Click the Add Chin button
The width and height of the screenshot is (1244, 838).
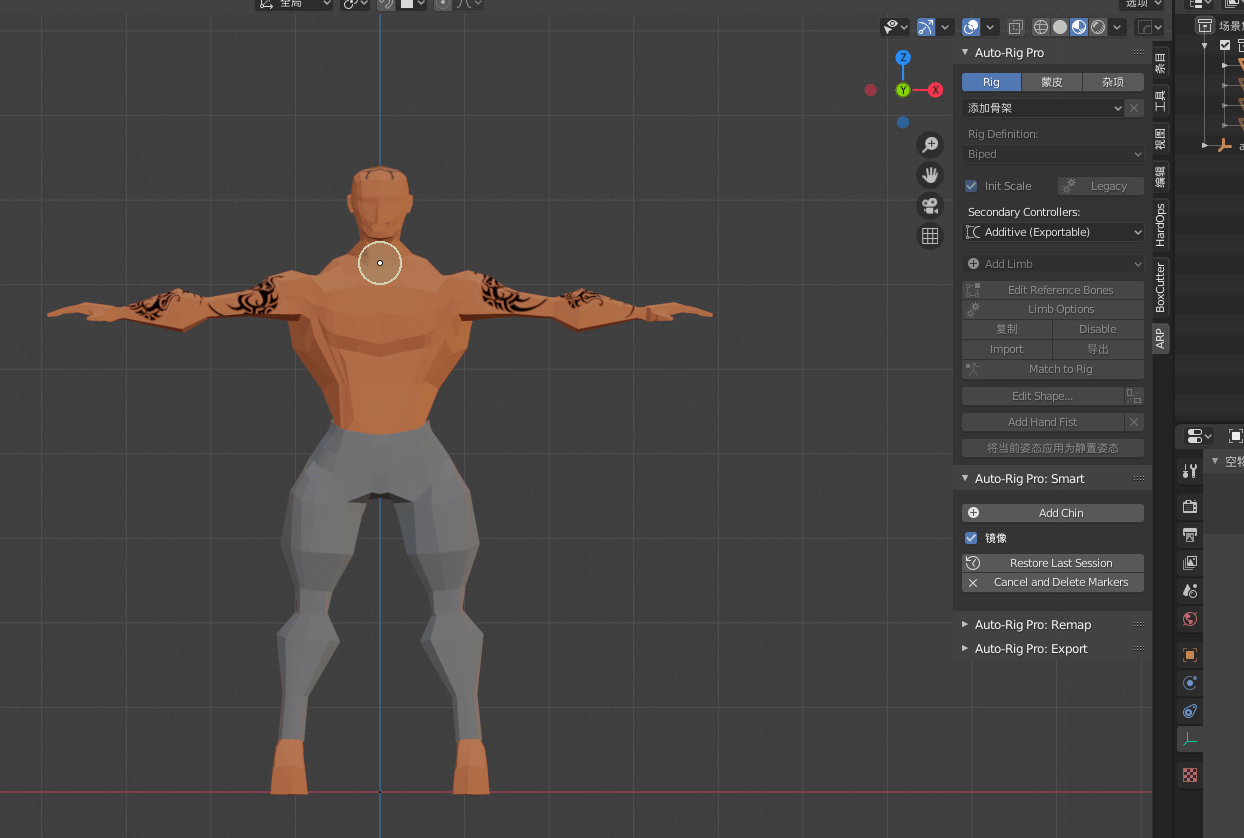coord(1053,513)
